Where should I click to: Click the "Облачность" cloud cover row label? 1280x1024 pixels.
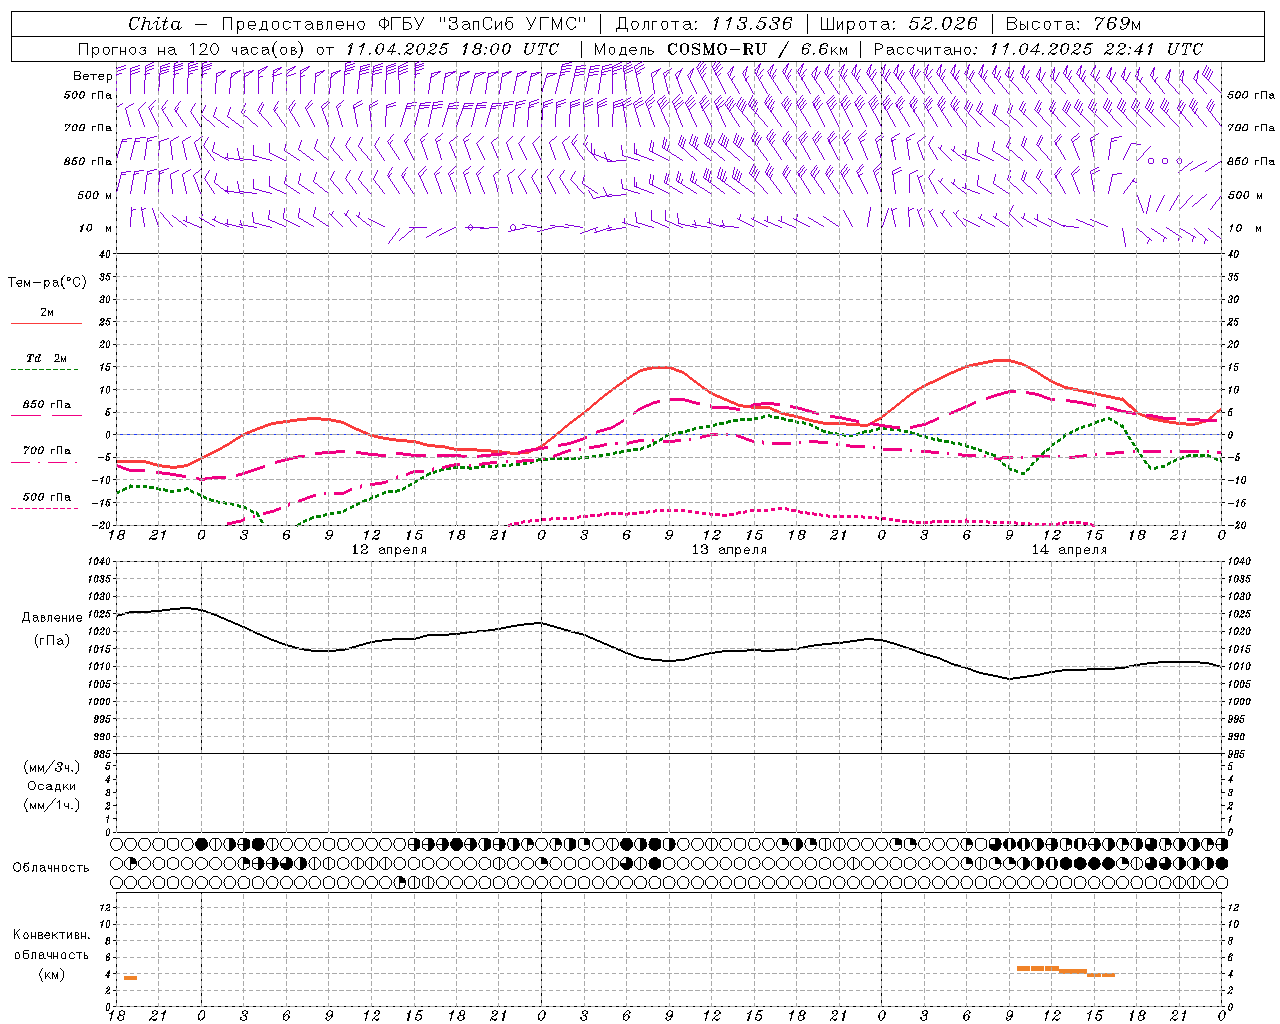coord(51,867)
